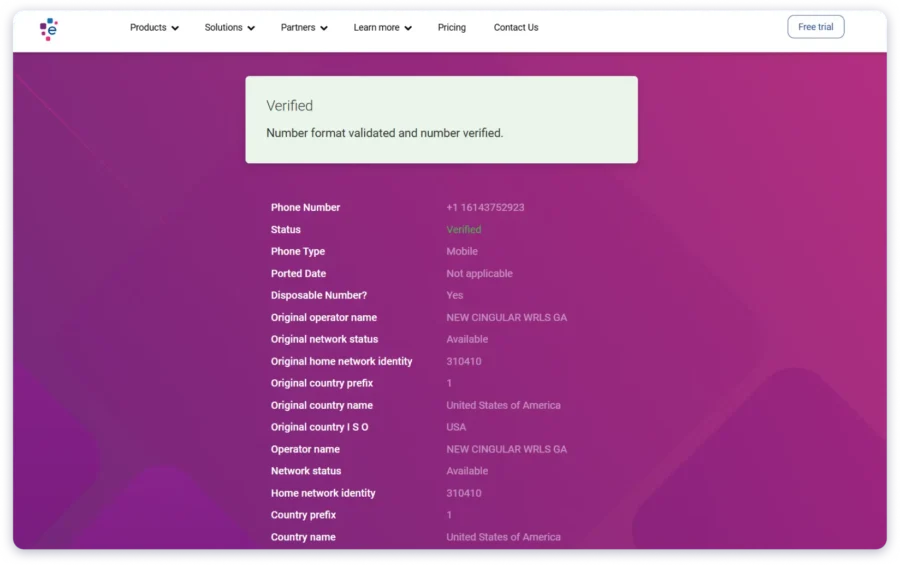Screen dimensions: 900x565
Task: Click the Country name label
Action: tap(303, 537)
